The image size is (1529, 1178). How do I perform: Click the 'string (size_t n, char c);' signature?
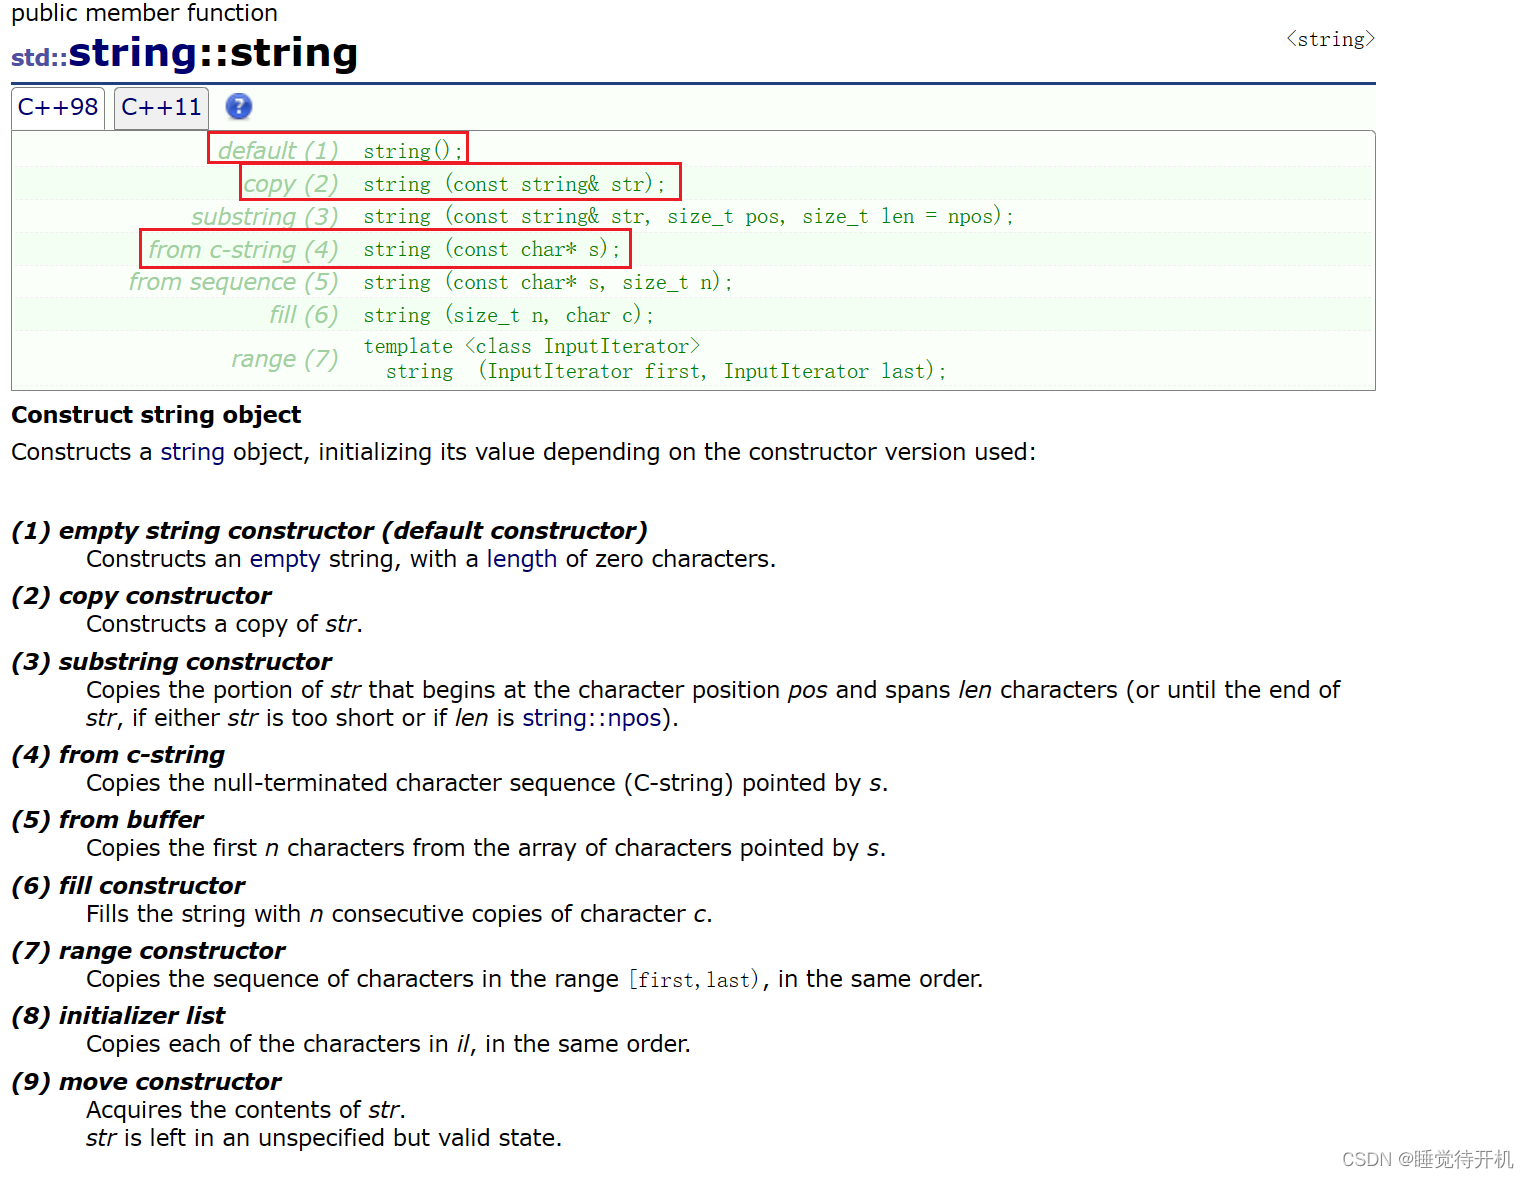click(508, 315)
